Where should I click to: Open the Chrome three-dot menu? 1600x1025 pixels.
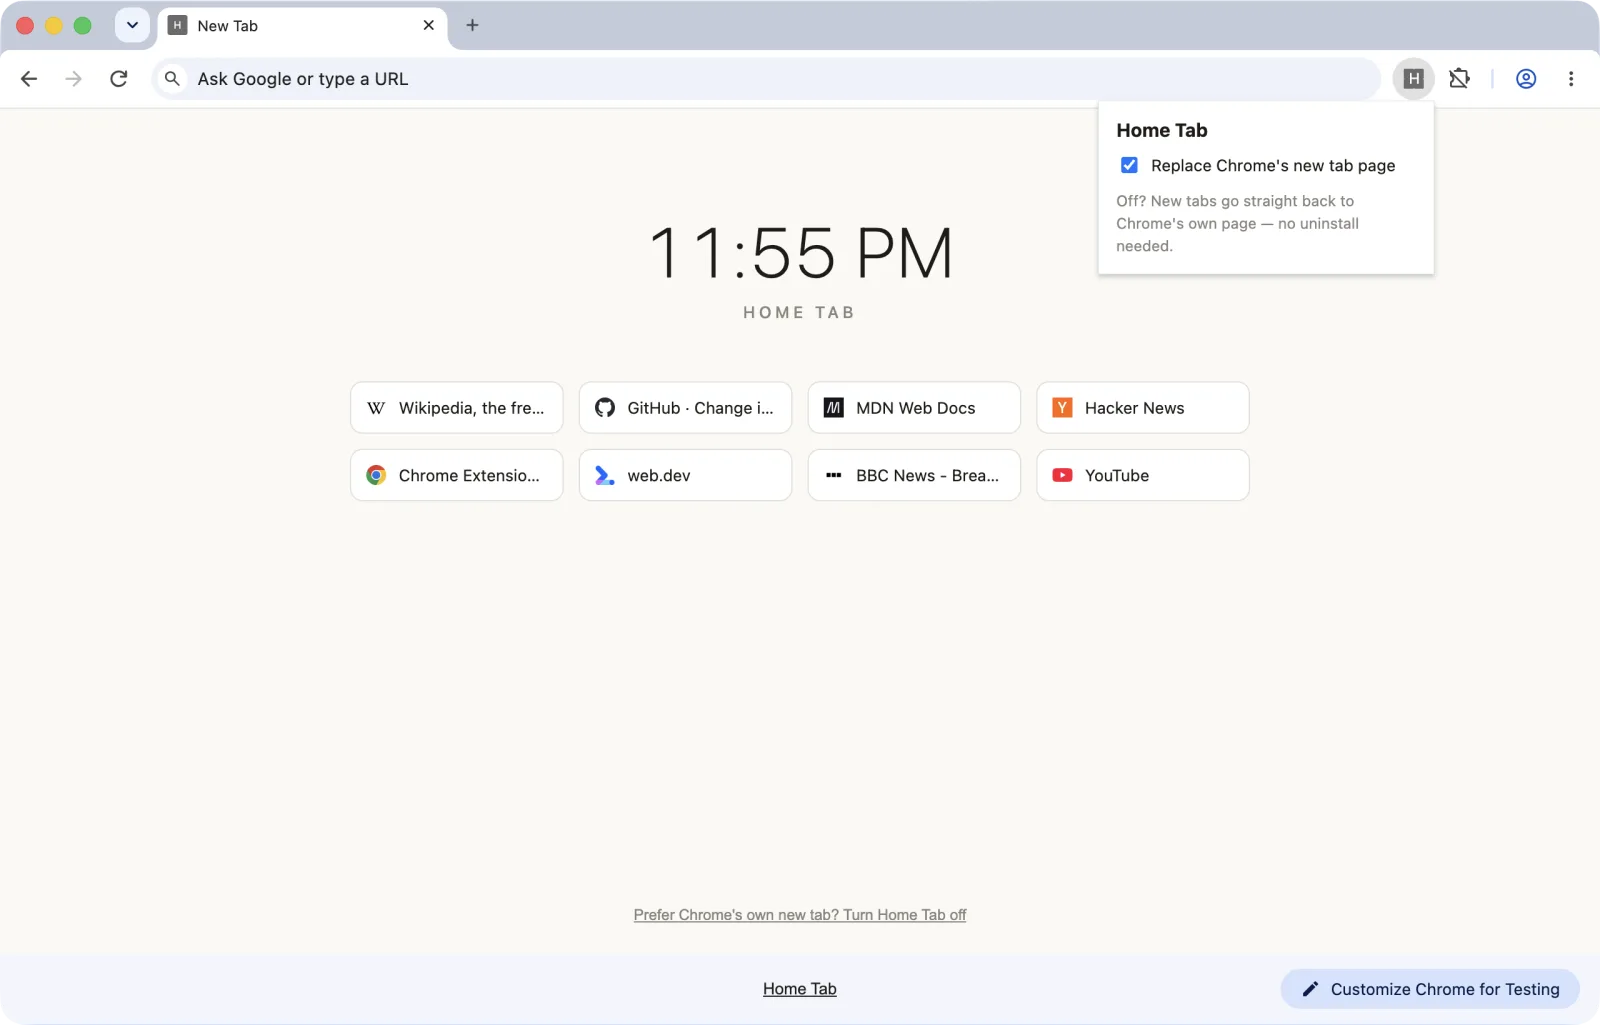coord(1570,79)
